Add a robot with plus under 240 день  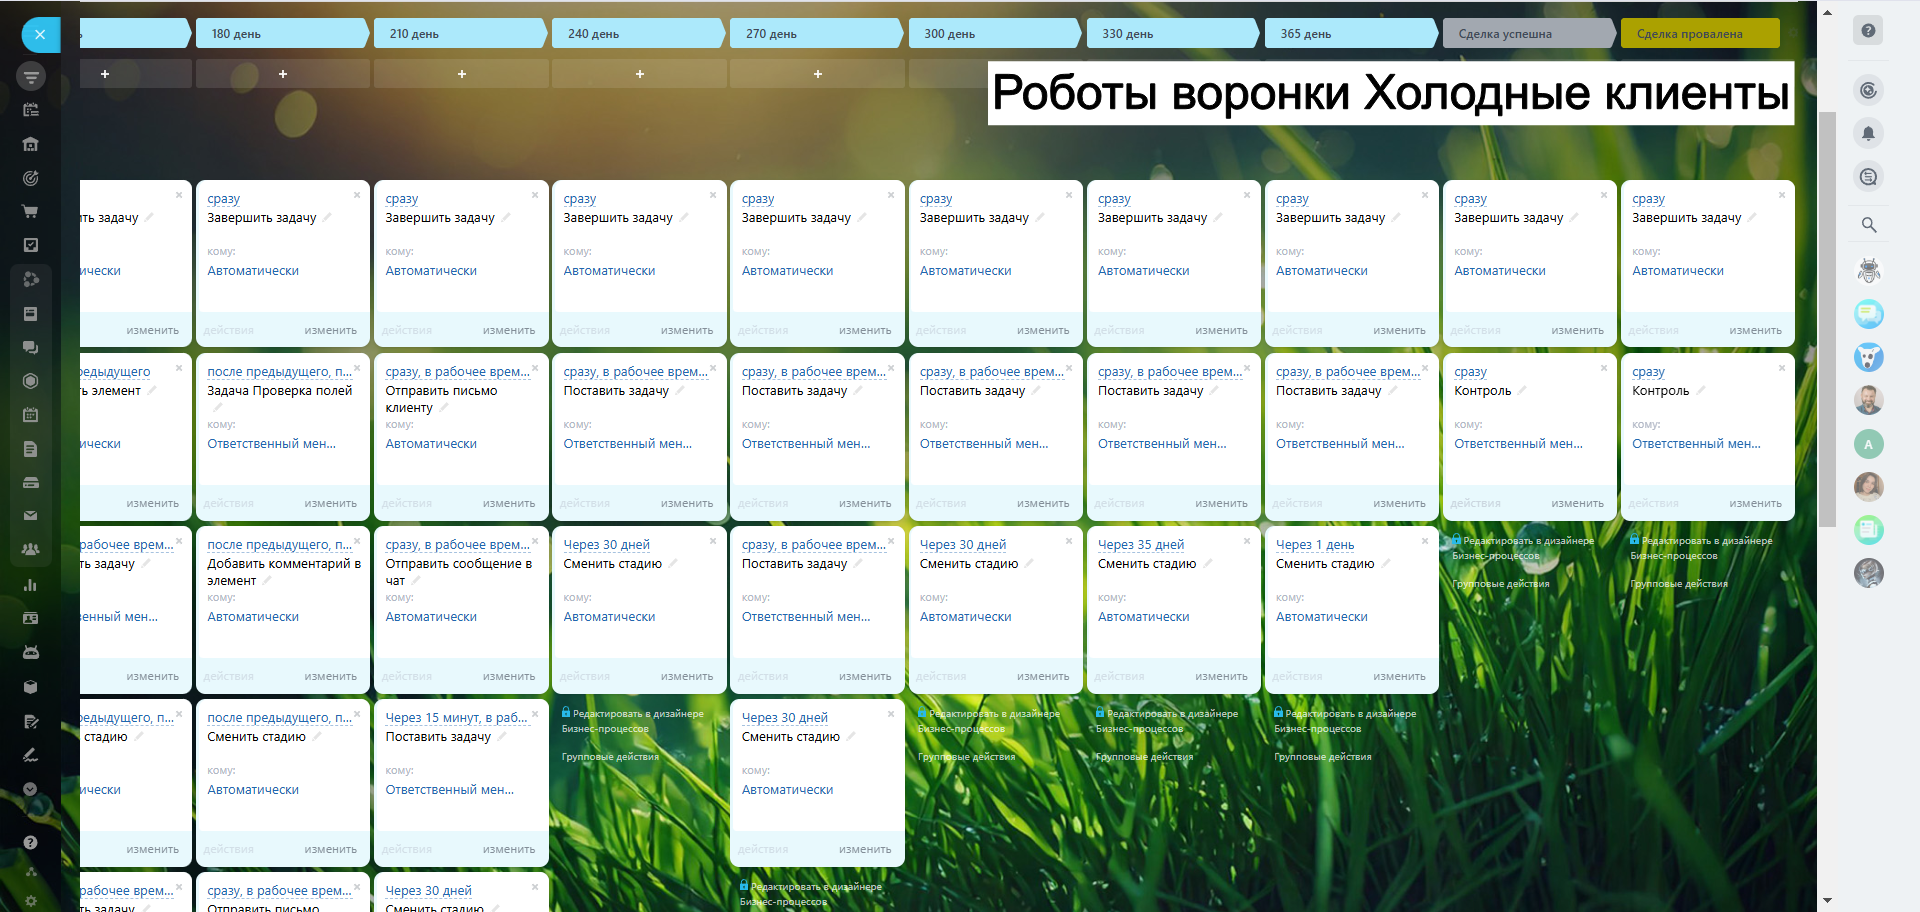(640, 74)
